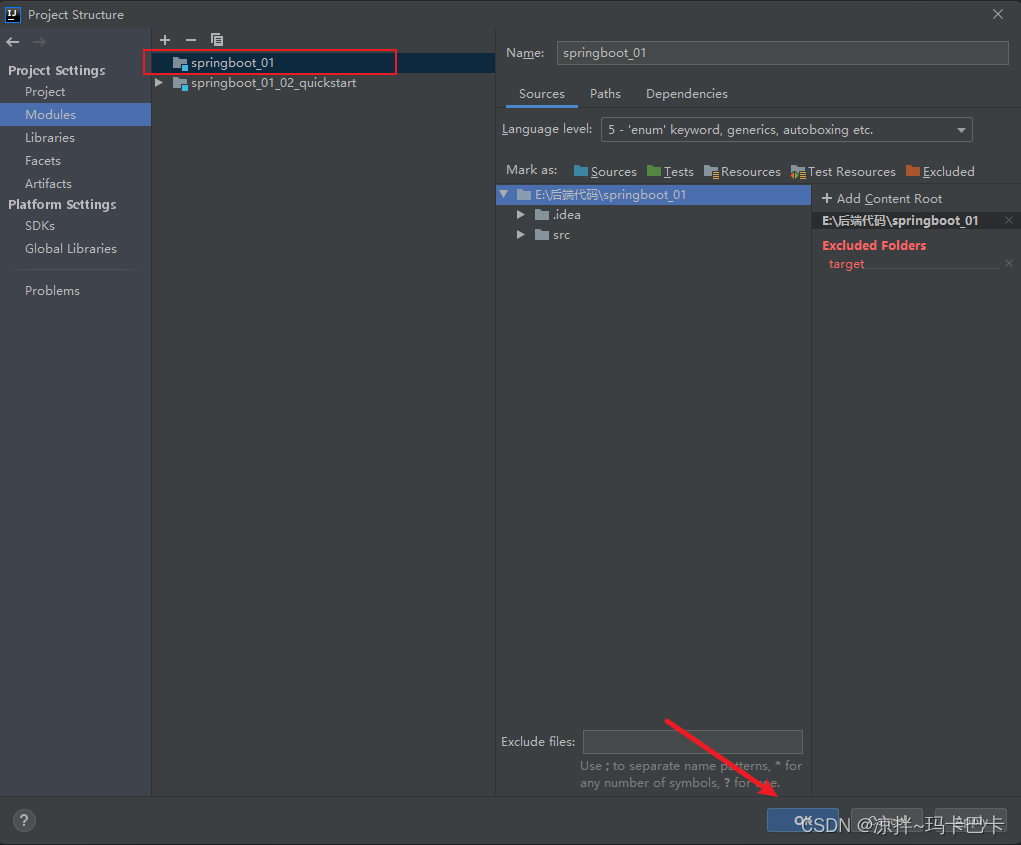Expand springboot_01_02_quickstart module

[x=158, y=83]
